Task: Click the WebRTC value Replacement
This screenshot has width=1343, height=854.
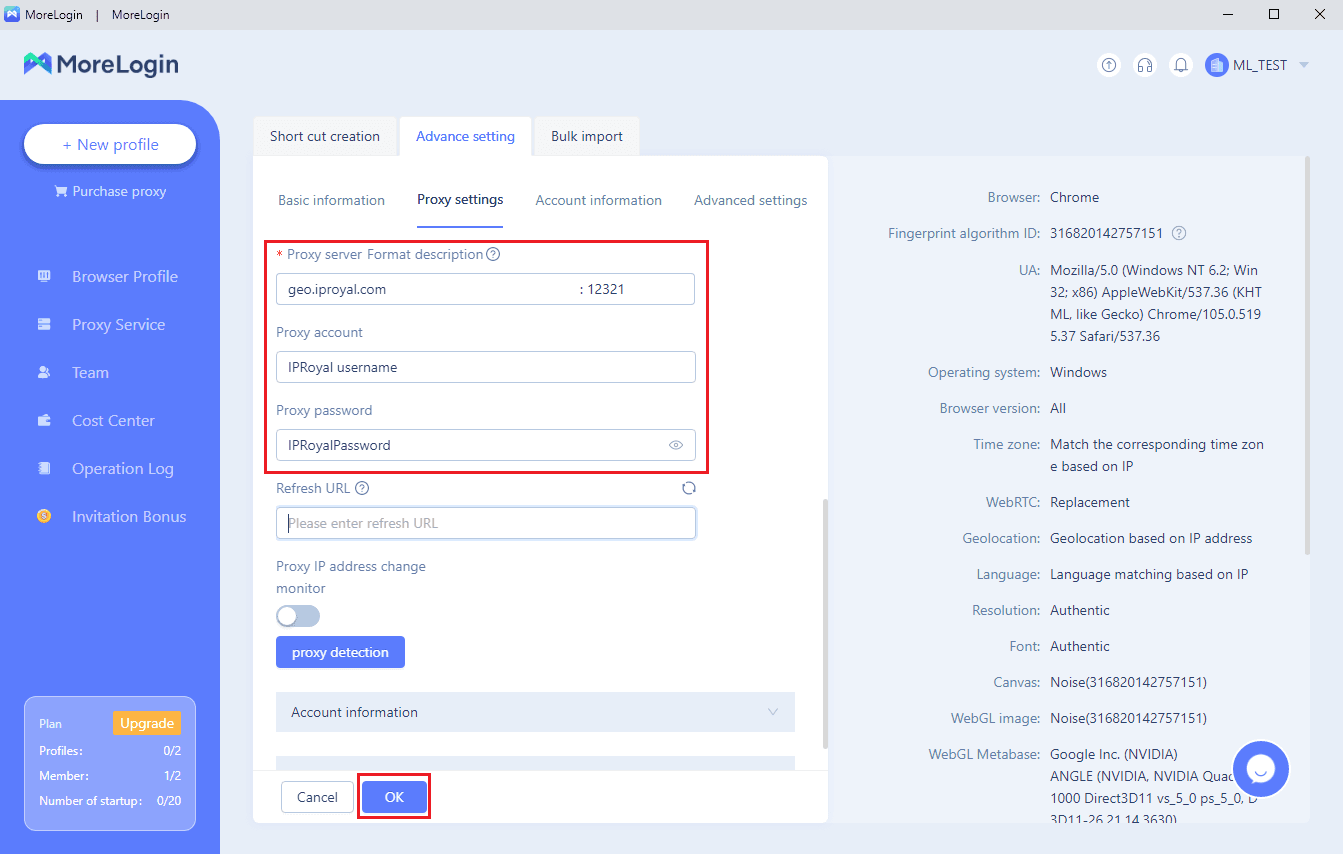Action: (x=1090, y=502)
